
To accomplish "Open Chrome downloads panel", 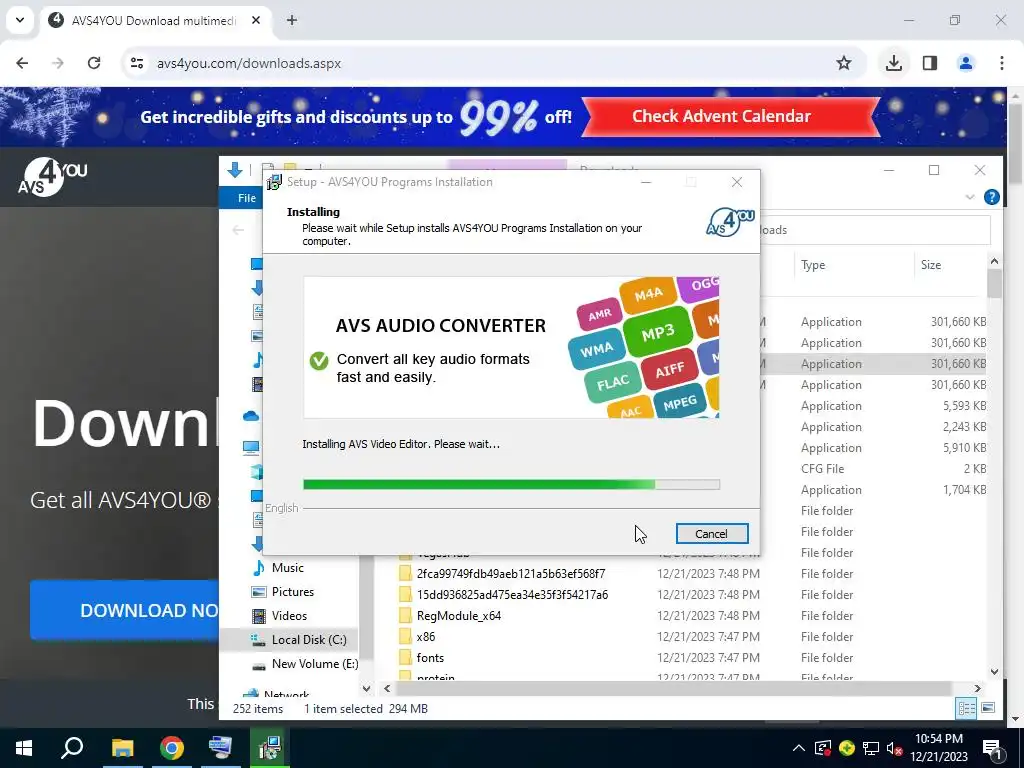I will pos(893,63).
